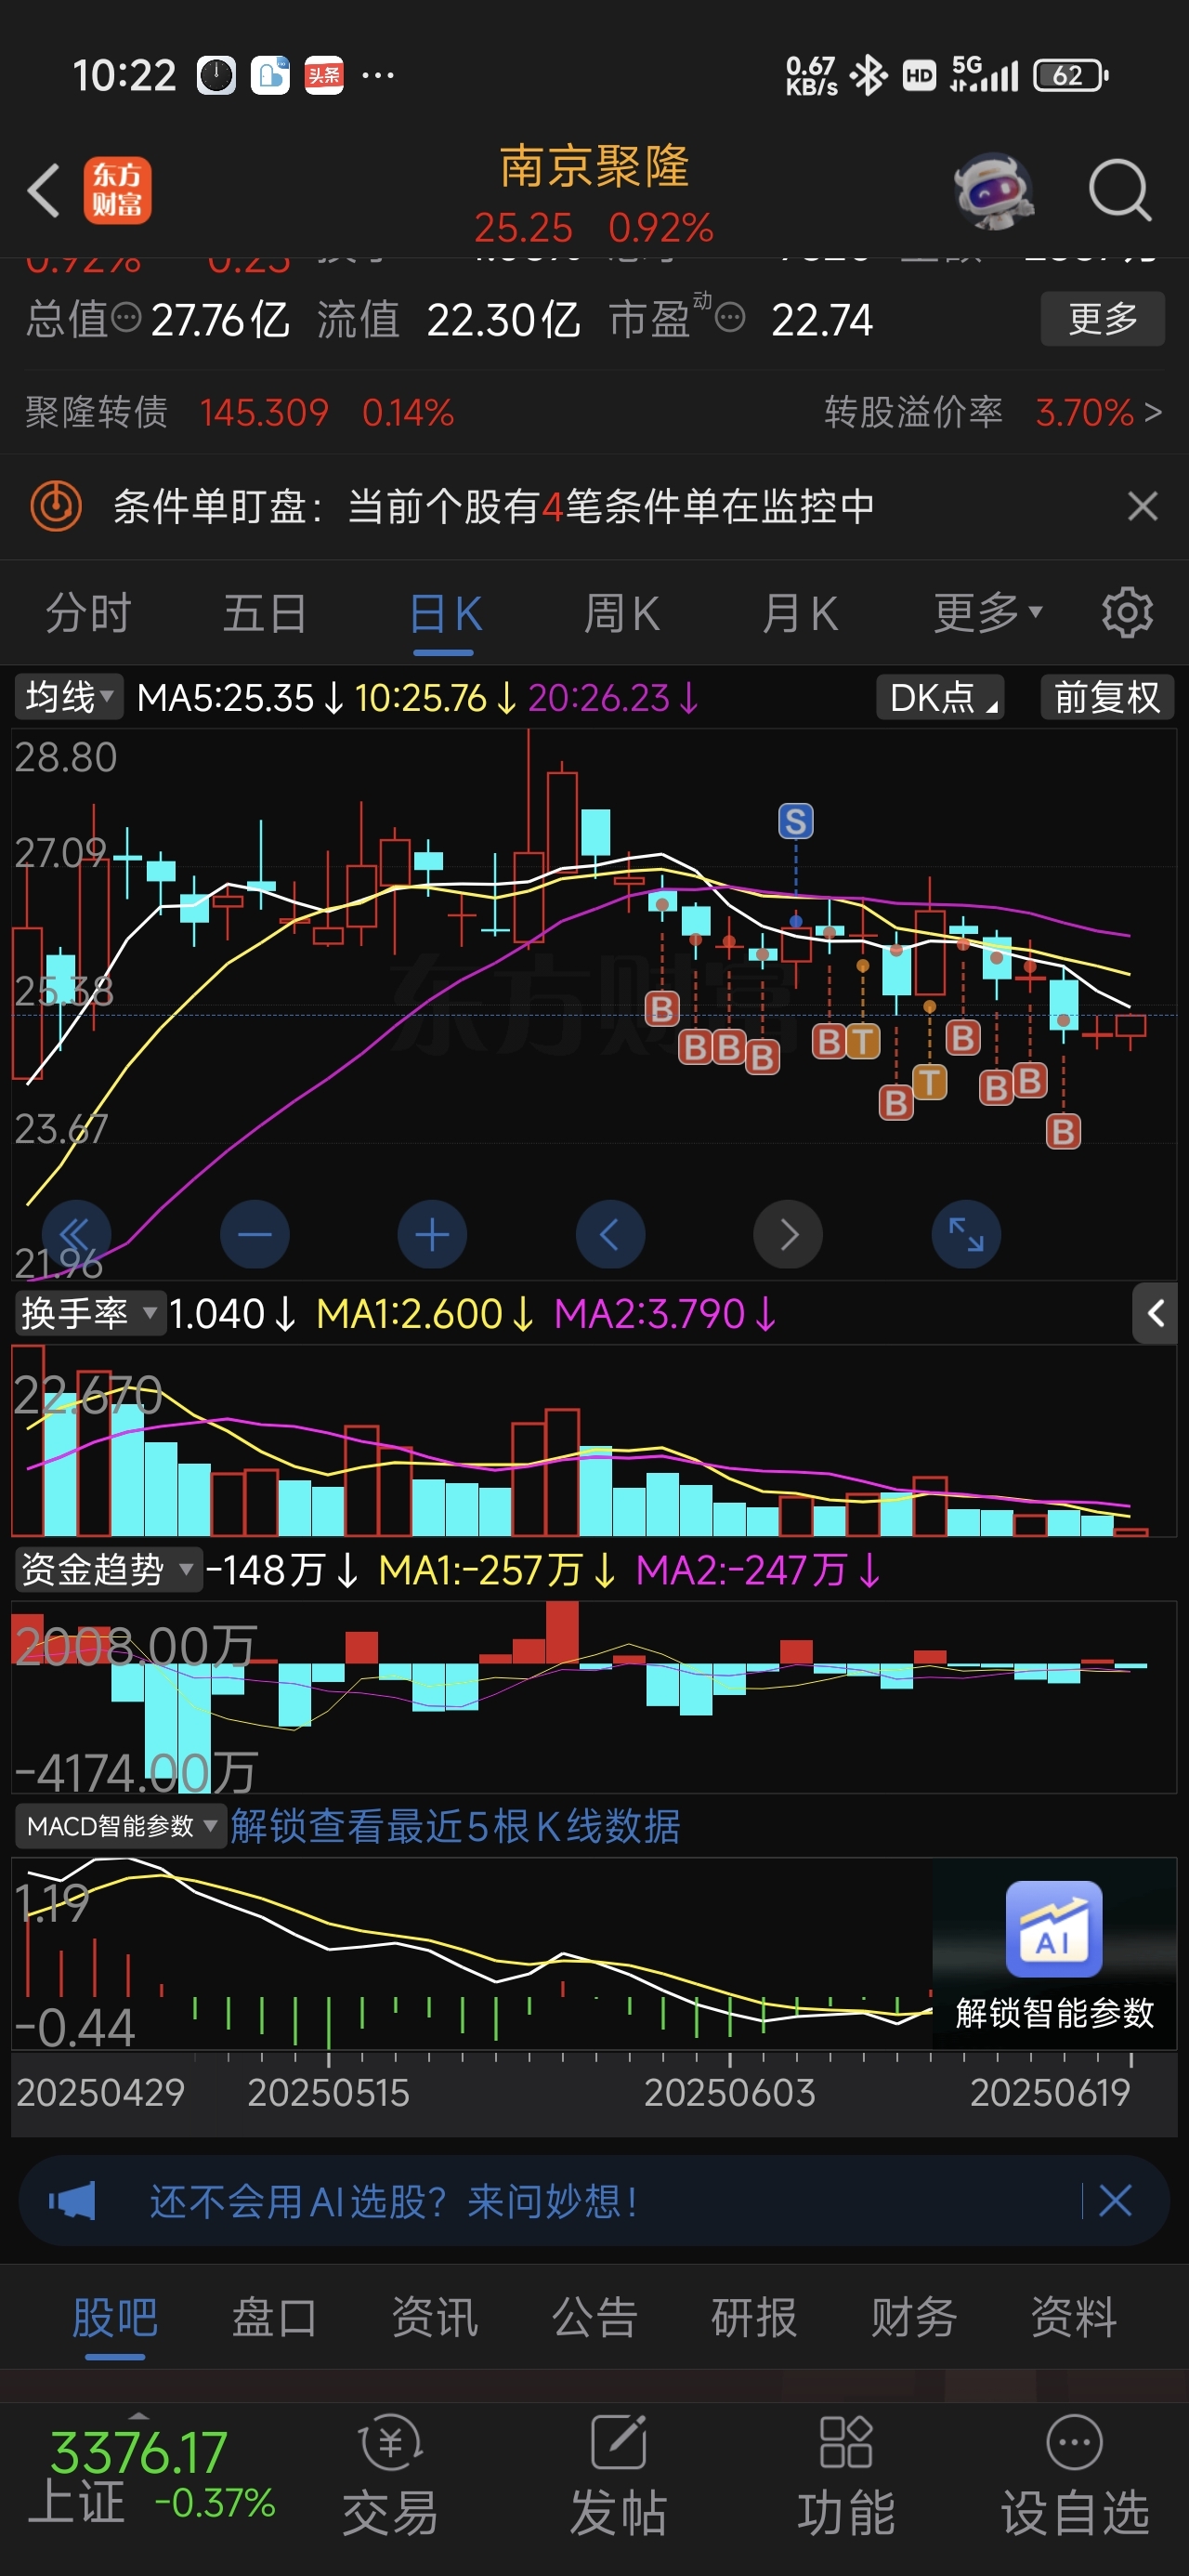Close the AI选股 banner
This screenshot has width=1189, height=2576.
tap(1115, 2201)
